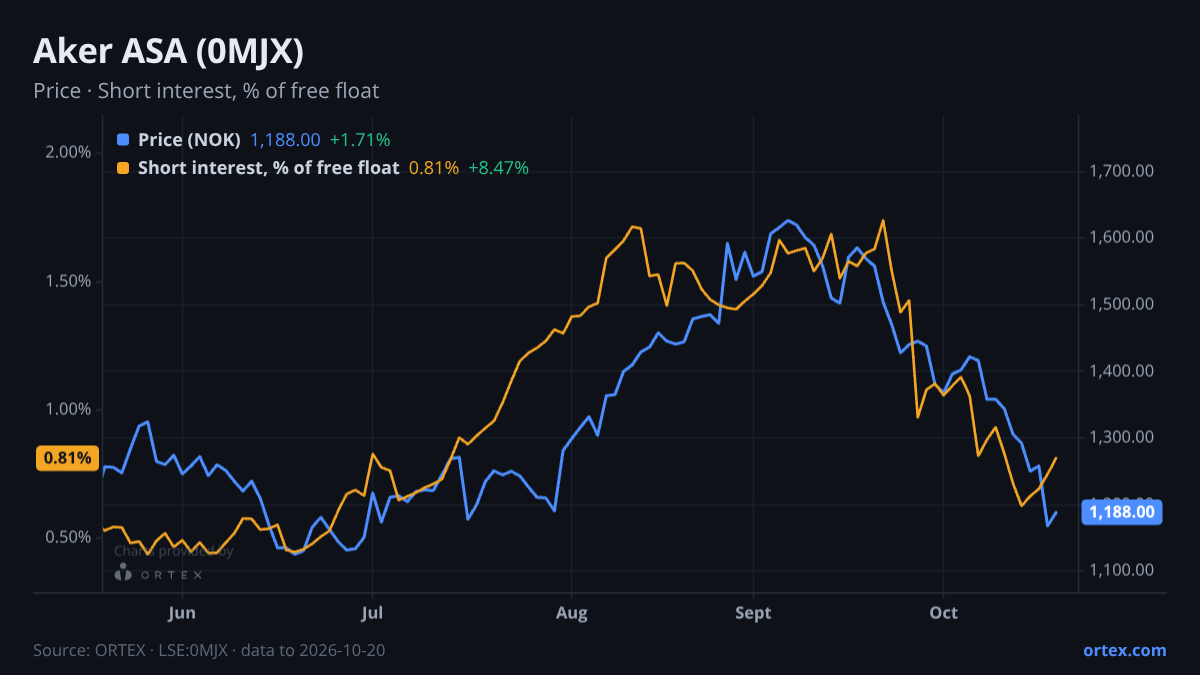The height and width of the screenshot is (675, 1200).
Task: Click the orange Short interest legend swatch
Action: (x=123, y=168)
